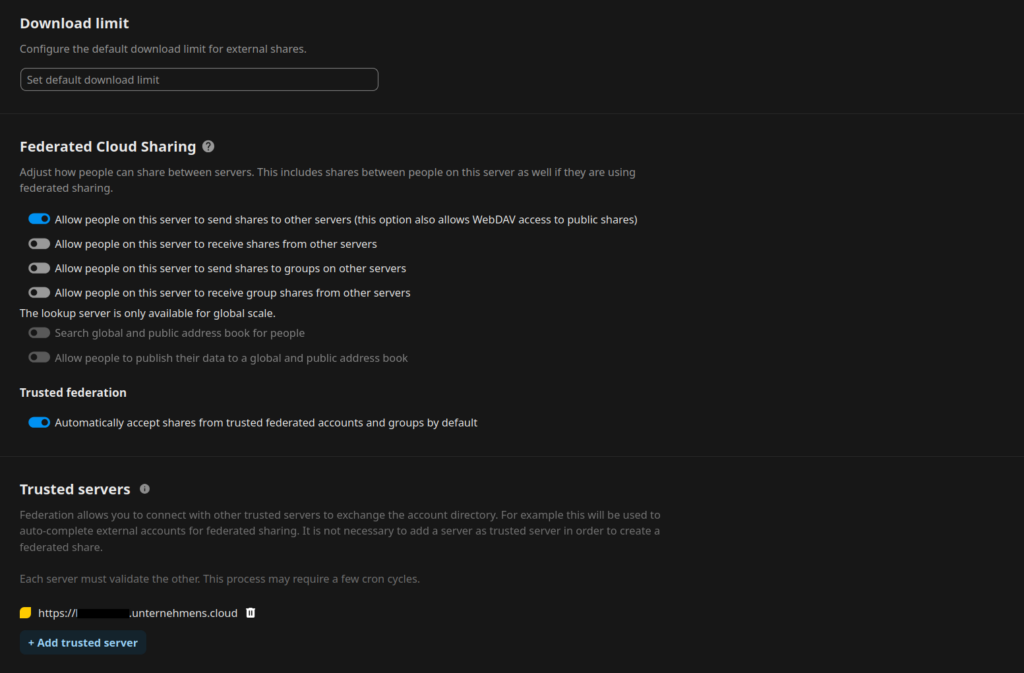
Task: Click the Trusted servers heading
Action: 75,490
